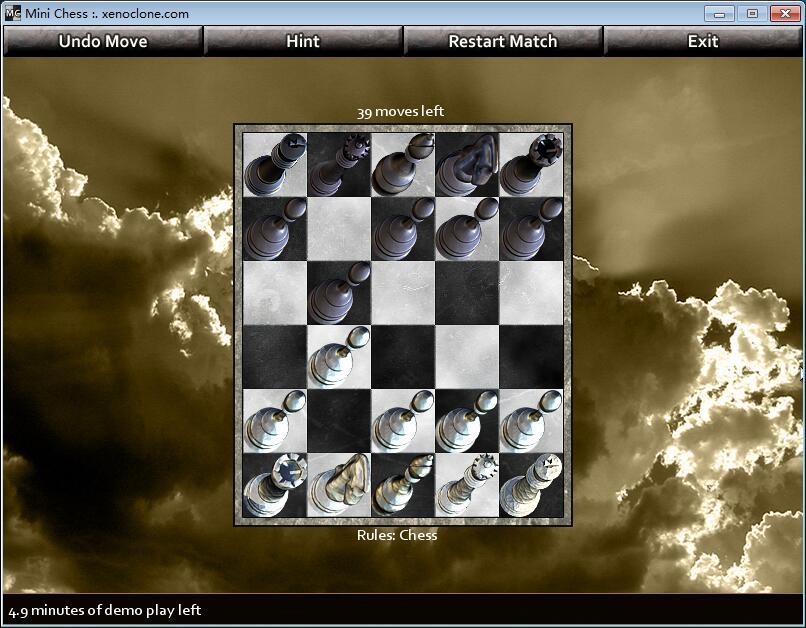
Task: Click empty dark square right of advanced white pawn
Action: pos(403,357)
